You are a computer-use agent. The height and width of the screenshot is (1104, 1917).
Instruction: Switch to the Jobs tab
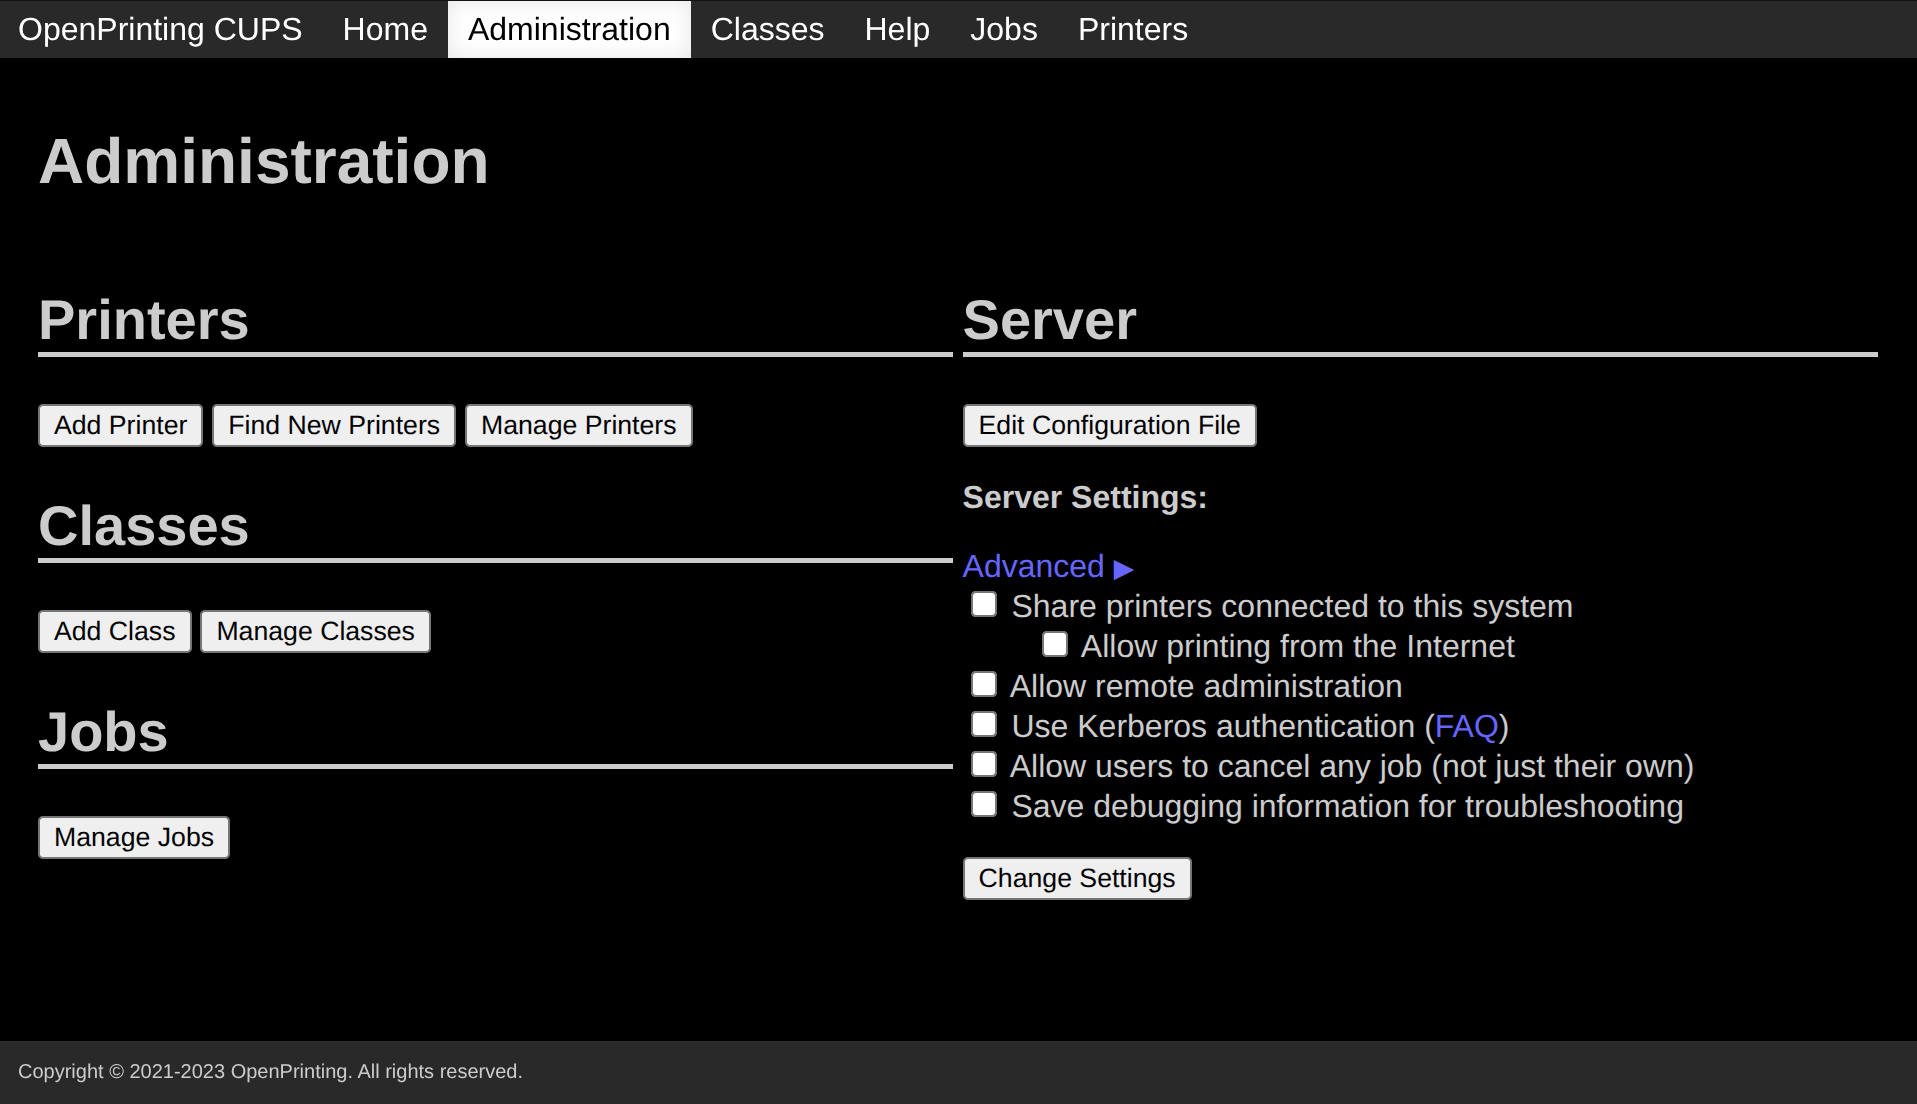pos(1003,29)
